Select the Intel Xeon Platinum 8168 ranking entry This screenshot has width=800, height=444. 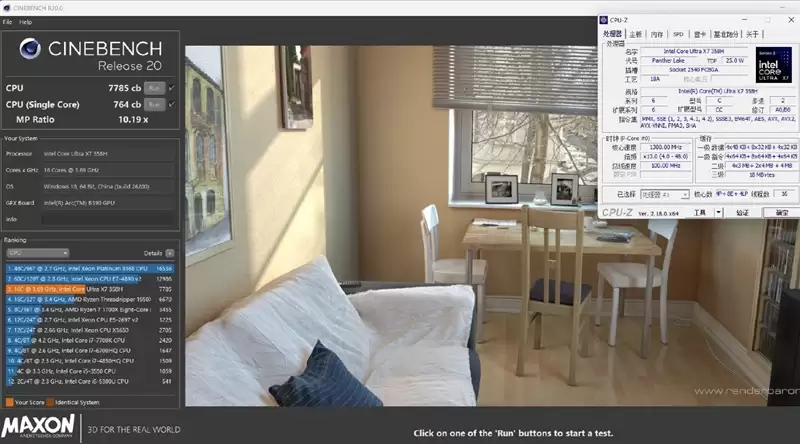pos(90,268)
